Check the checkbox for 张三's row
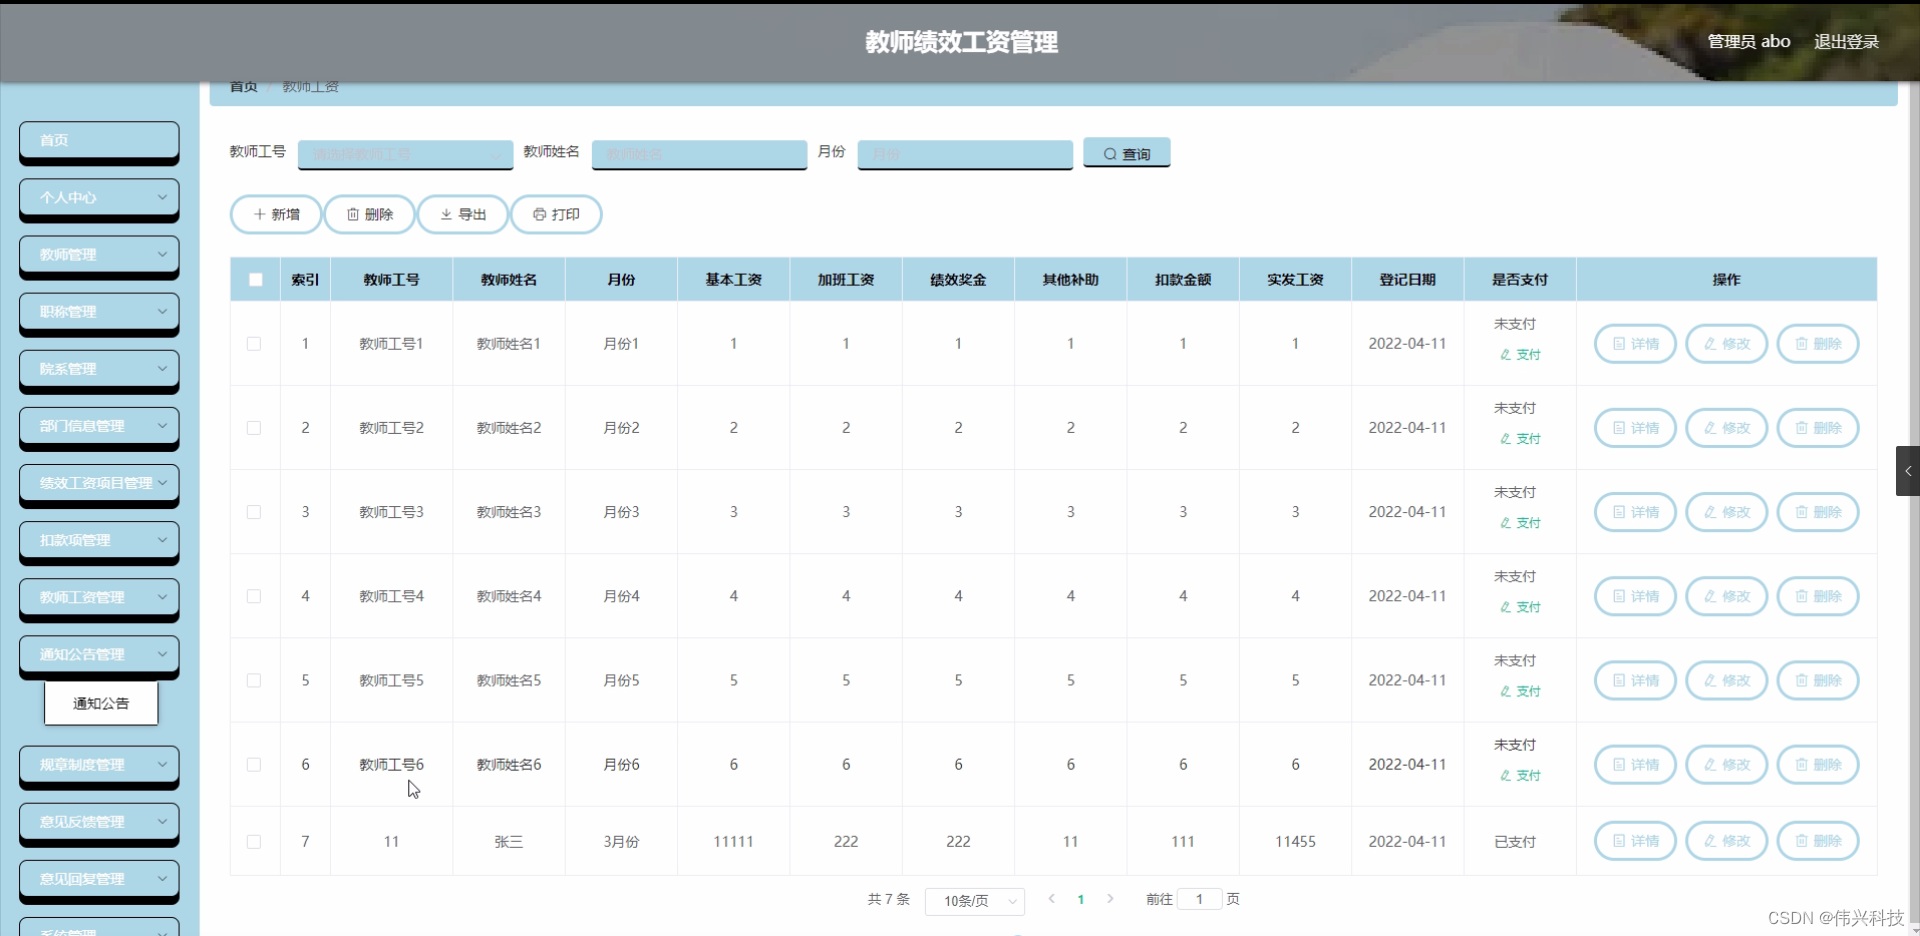The image size is (1920, 936). click(x=255, y=841)
